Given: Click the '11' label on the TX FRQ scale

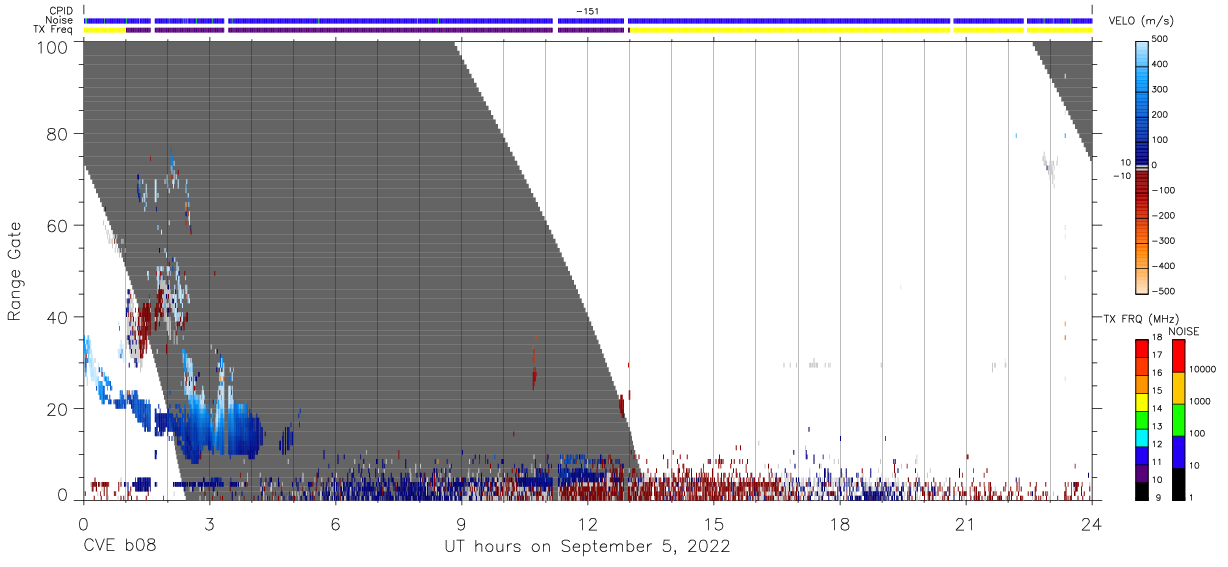Looking at the screenshot, I should 1156,462.
